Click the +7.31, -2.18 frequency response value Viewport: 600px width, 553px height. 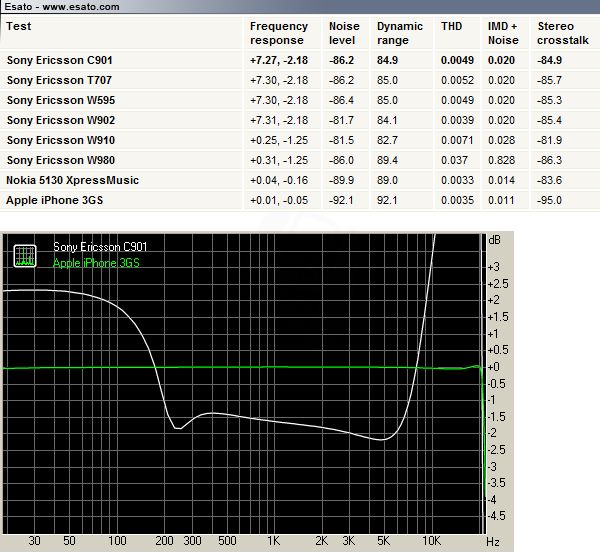(x=279, y=120)
